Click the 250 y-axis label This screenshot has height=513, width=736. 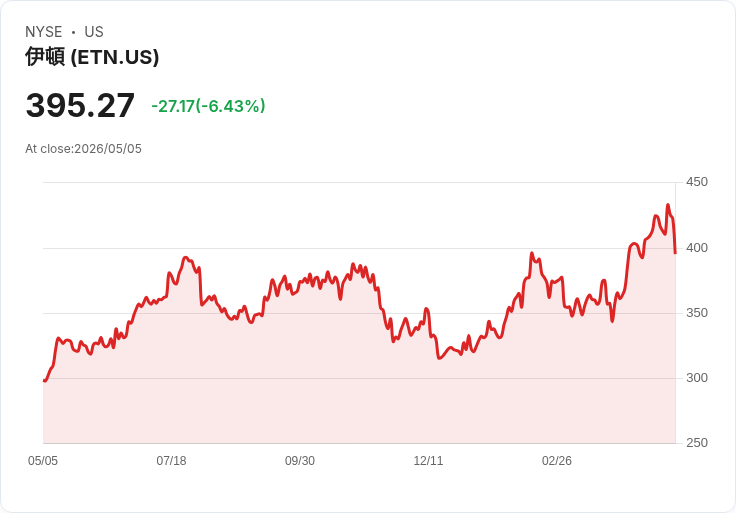[x=697, y=443]
